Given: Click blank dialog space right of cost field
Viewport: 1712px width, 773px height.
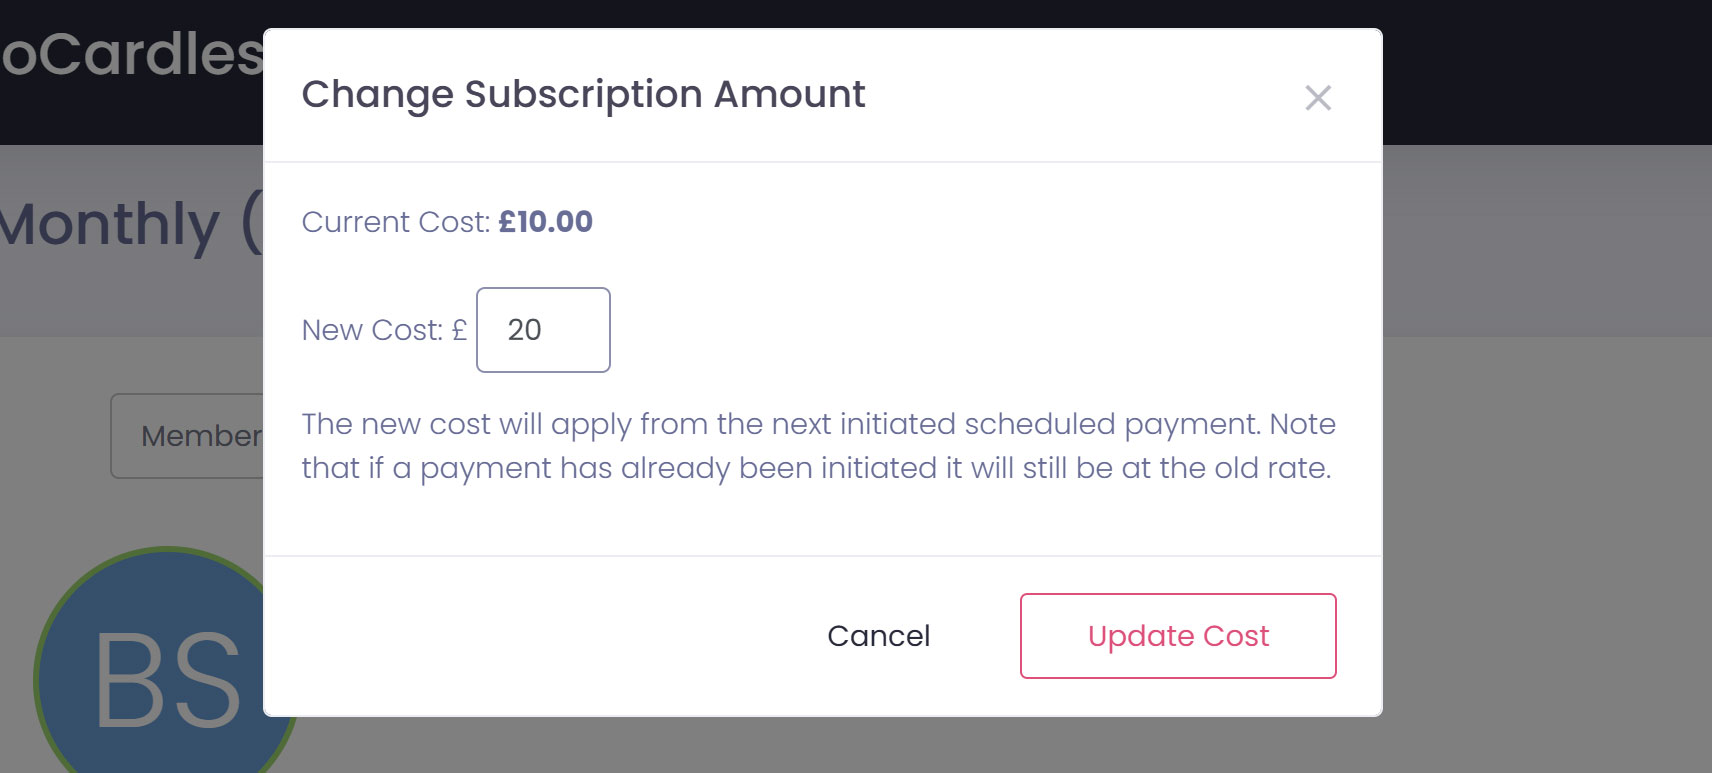Looking at the screenshot, I should [x=950, y=330].
